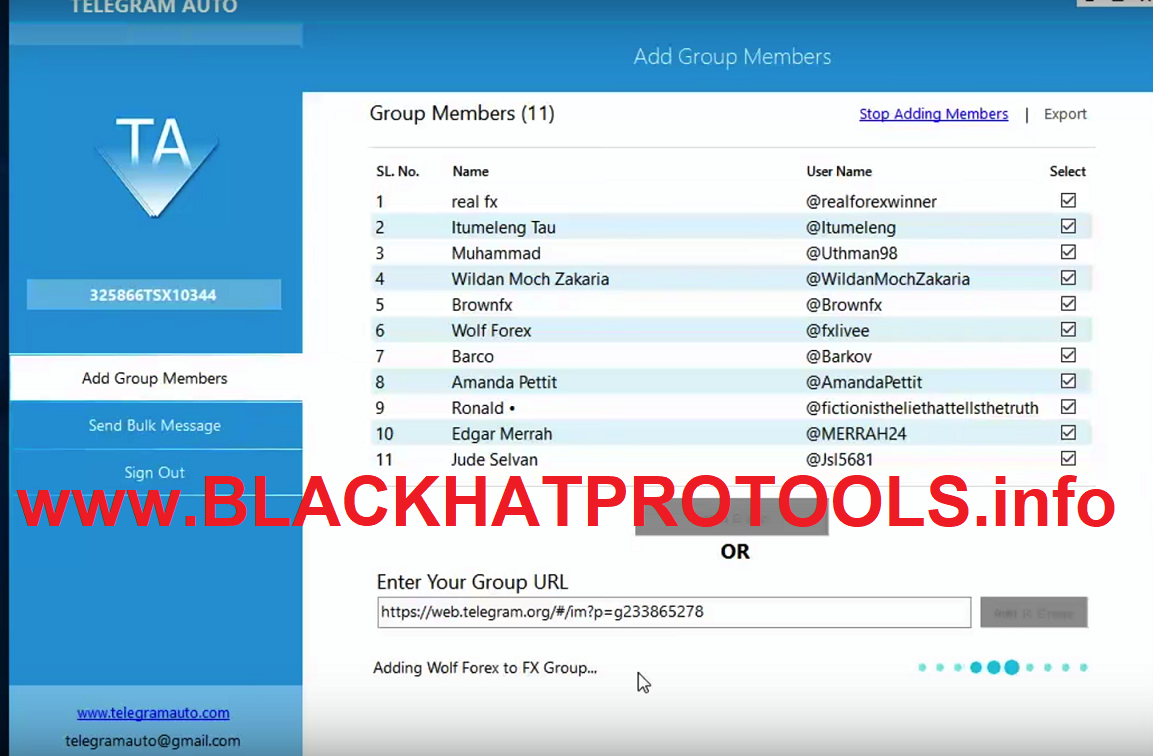Open the www.telegramauto.com link
The height and width of the screenshot is (756, 1153).
(153, 713)
